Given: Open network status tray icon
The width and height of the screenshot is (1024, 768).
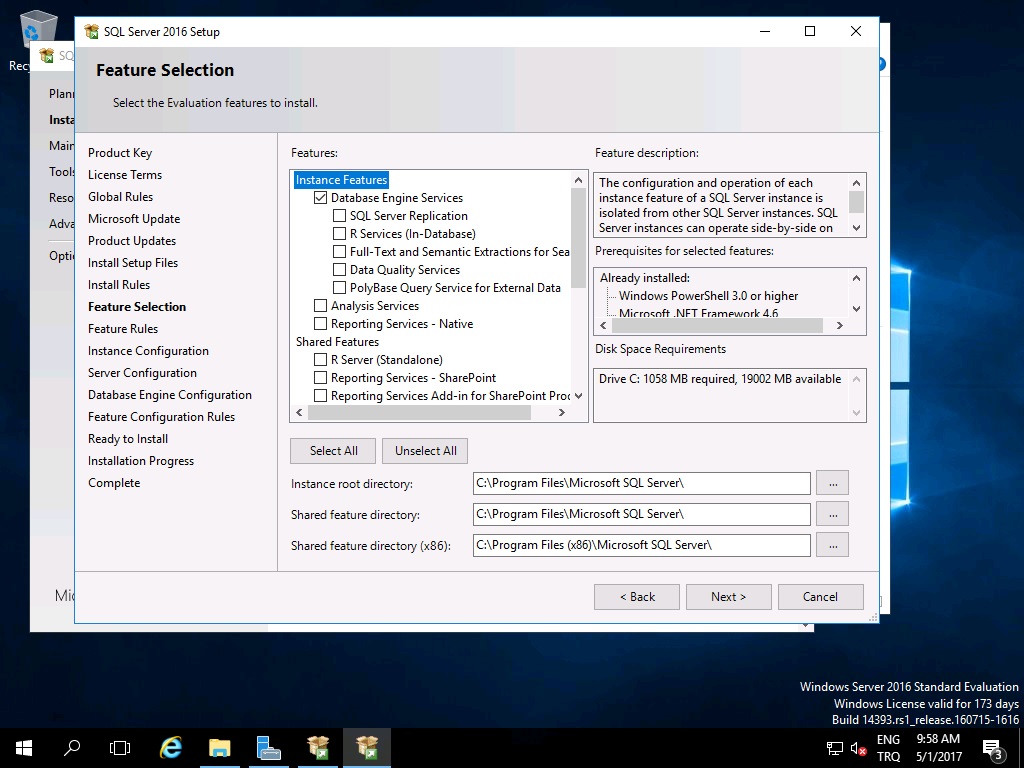Looking at the screenshot, I should point(835,748).
